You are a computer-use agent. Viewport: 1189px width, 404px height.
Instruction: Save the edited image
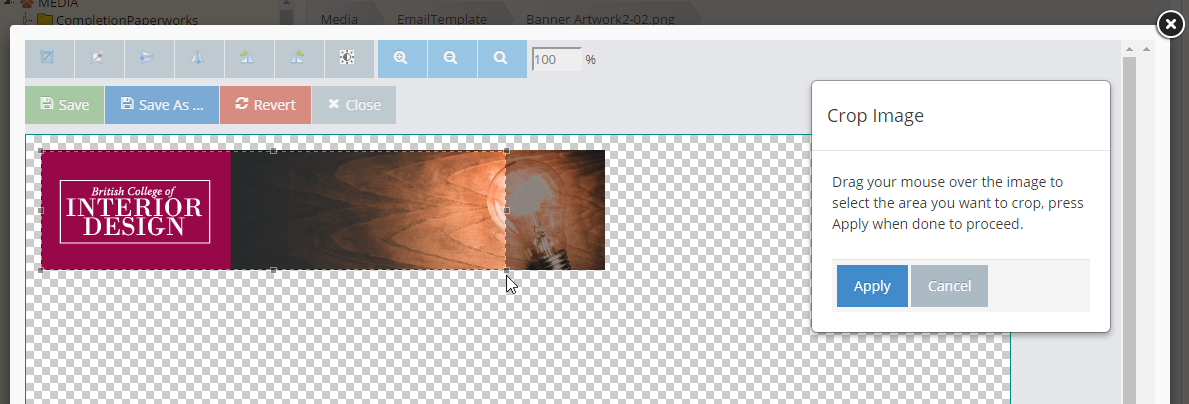pos(64,105)
